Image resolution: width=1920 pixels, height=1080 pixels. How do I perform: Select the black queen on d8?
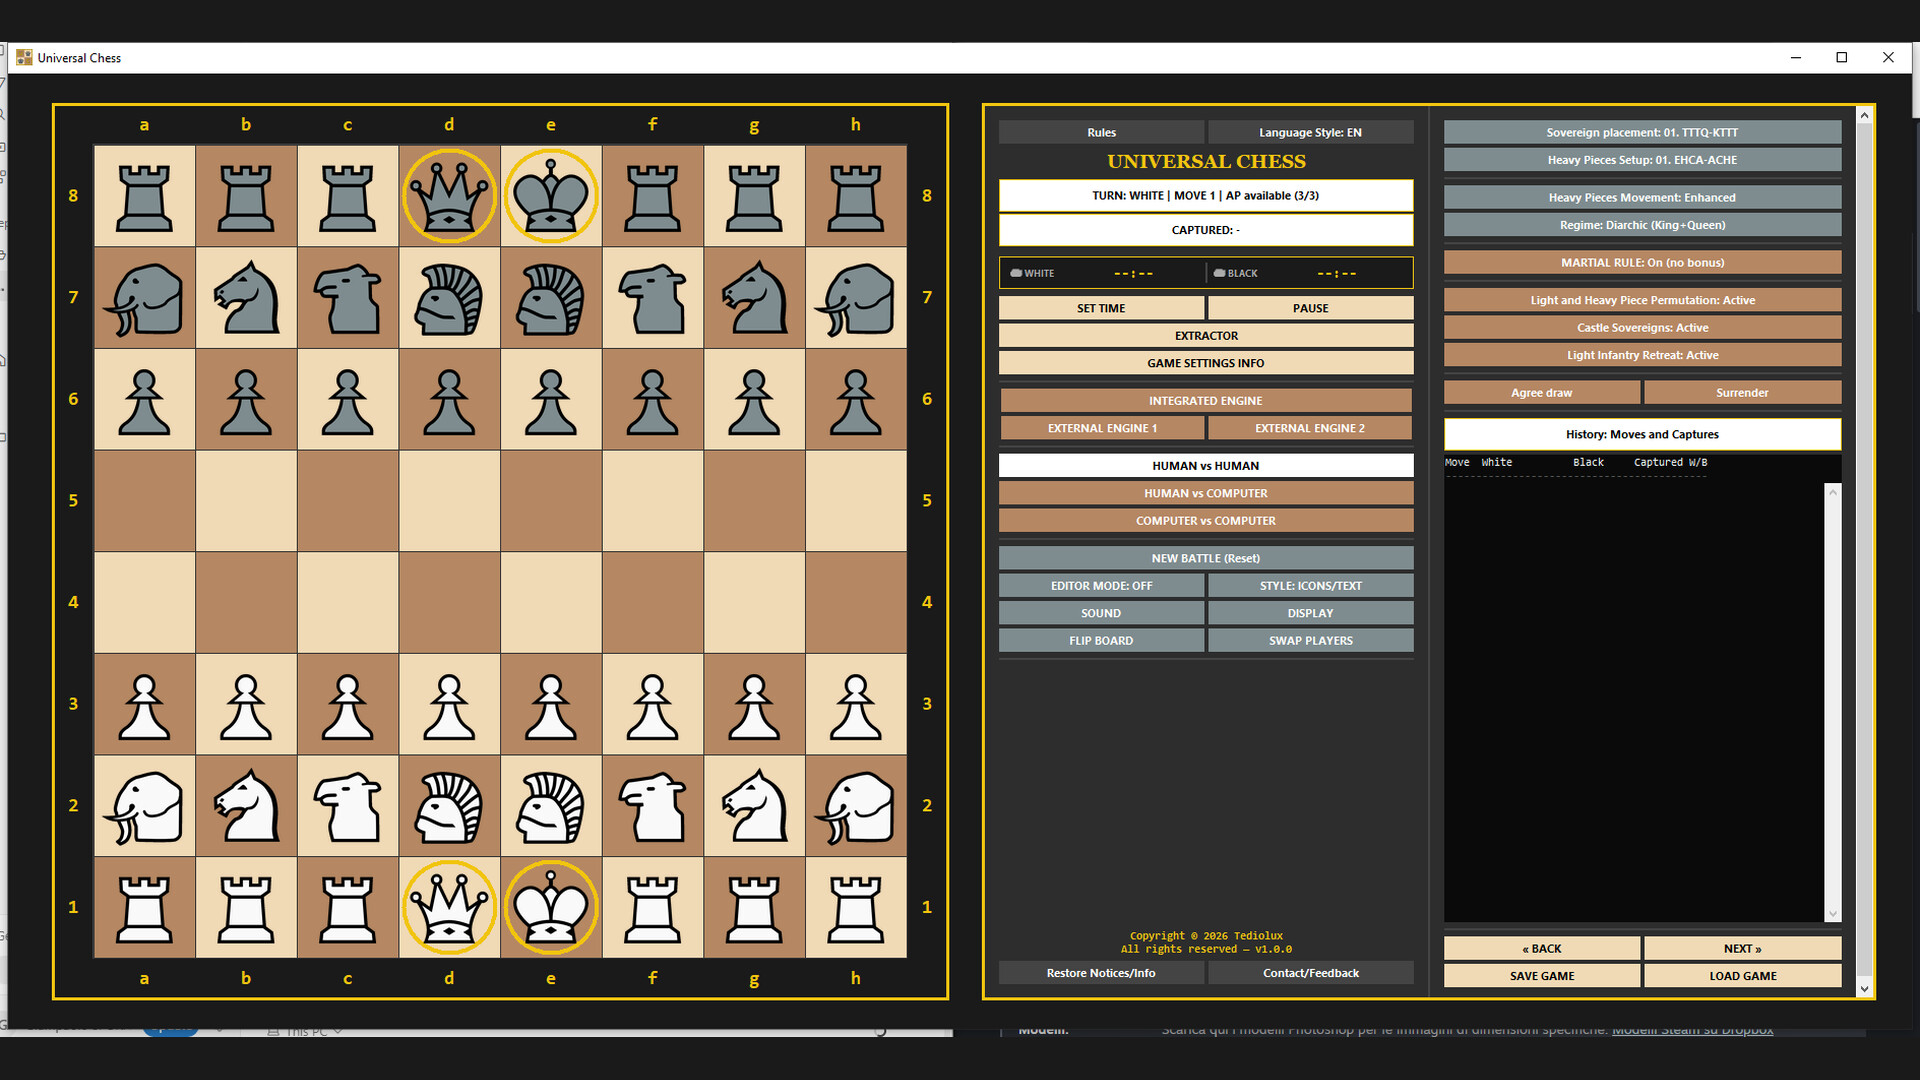pyautogui.click(x=449, y=196)
